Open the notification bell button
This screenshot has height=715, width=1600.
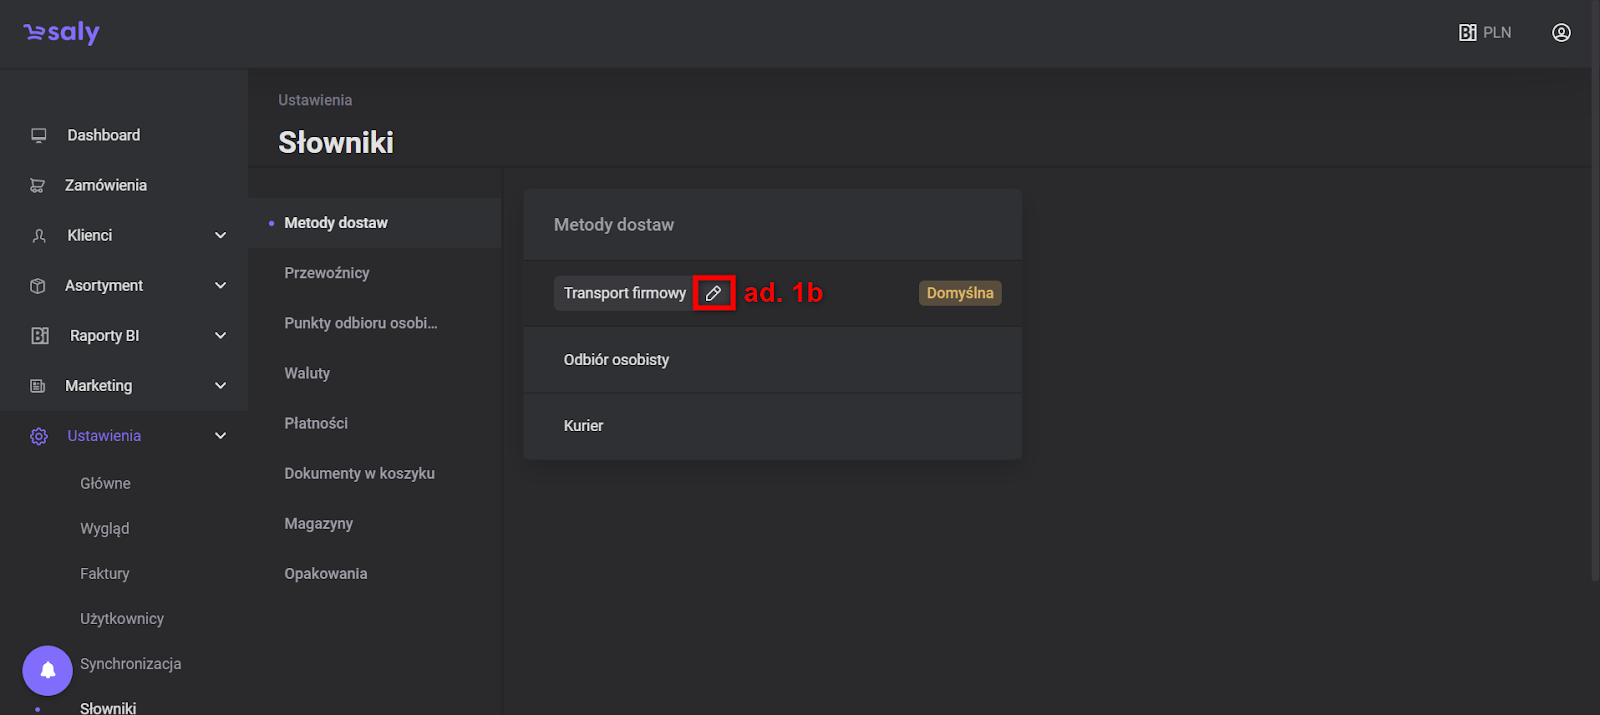[47, 670]
